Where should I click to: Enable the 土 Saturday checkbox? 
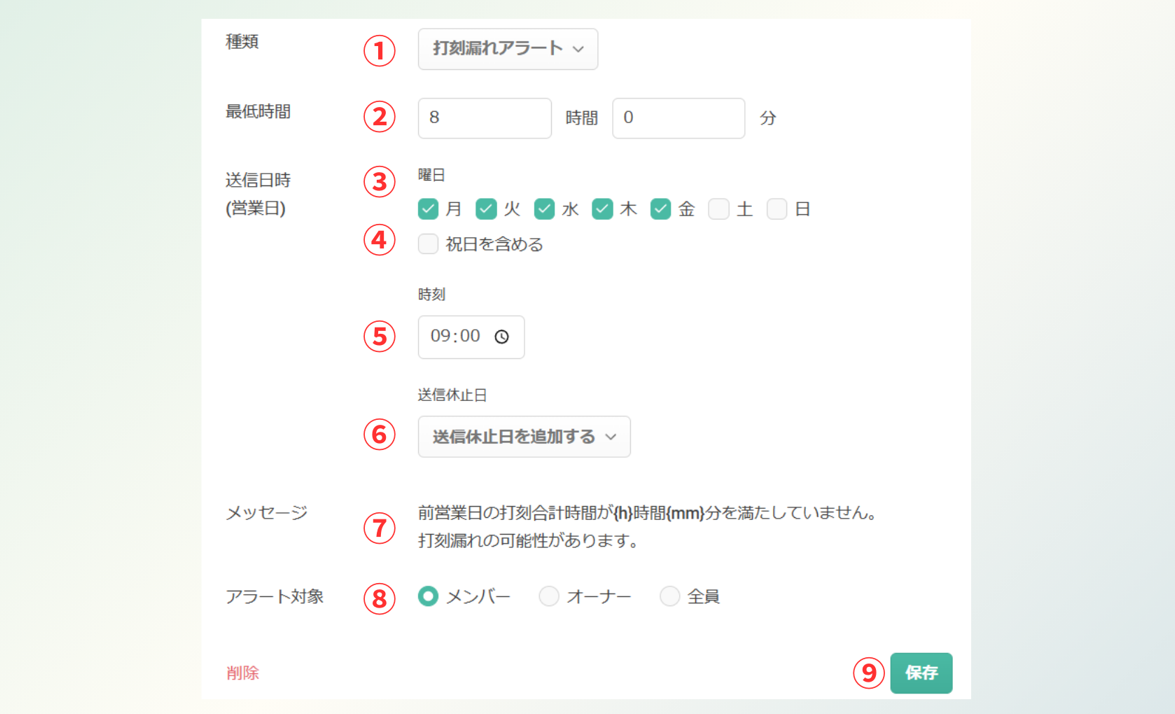[x=718, y=209]
